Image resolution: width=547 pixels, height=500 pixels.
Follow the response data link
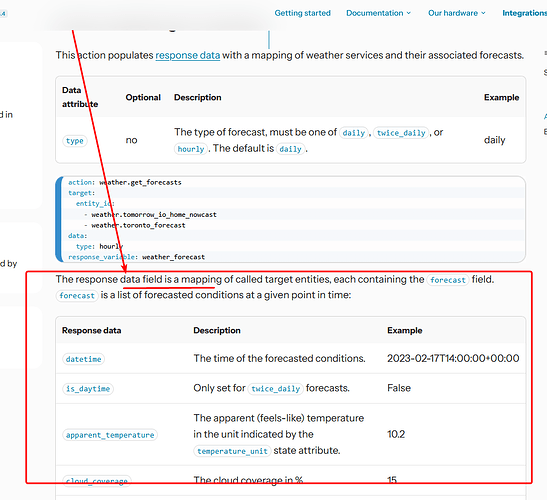coord(188,55)
